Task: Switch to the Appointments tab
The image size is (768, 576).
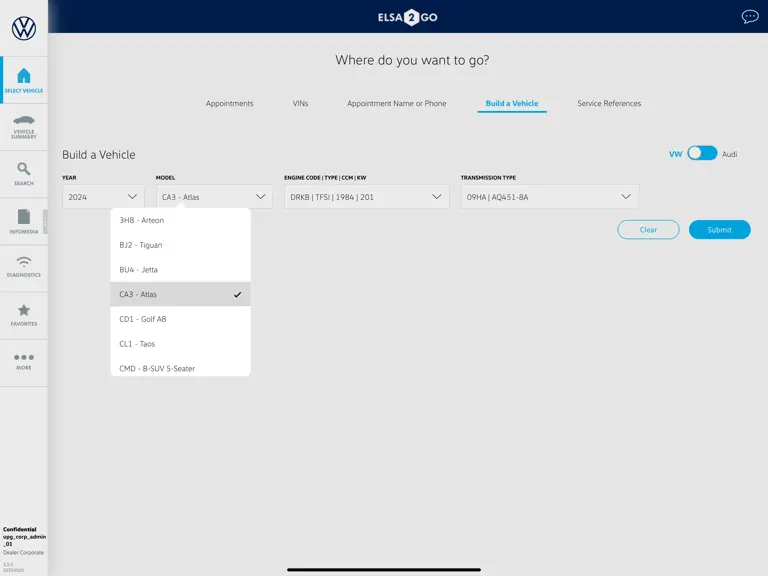Action: (229, 103)
